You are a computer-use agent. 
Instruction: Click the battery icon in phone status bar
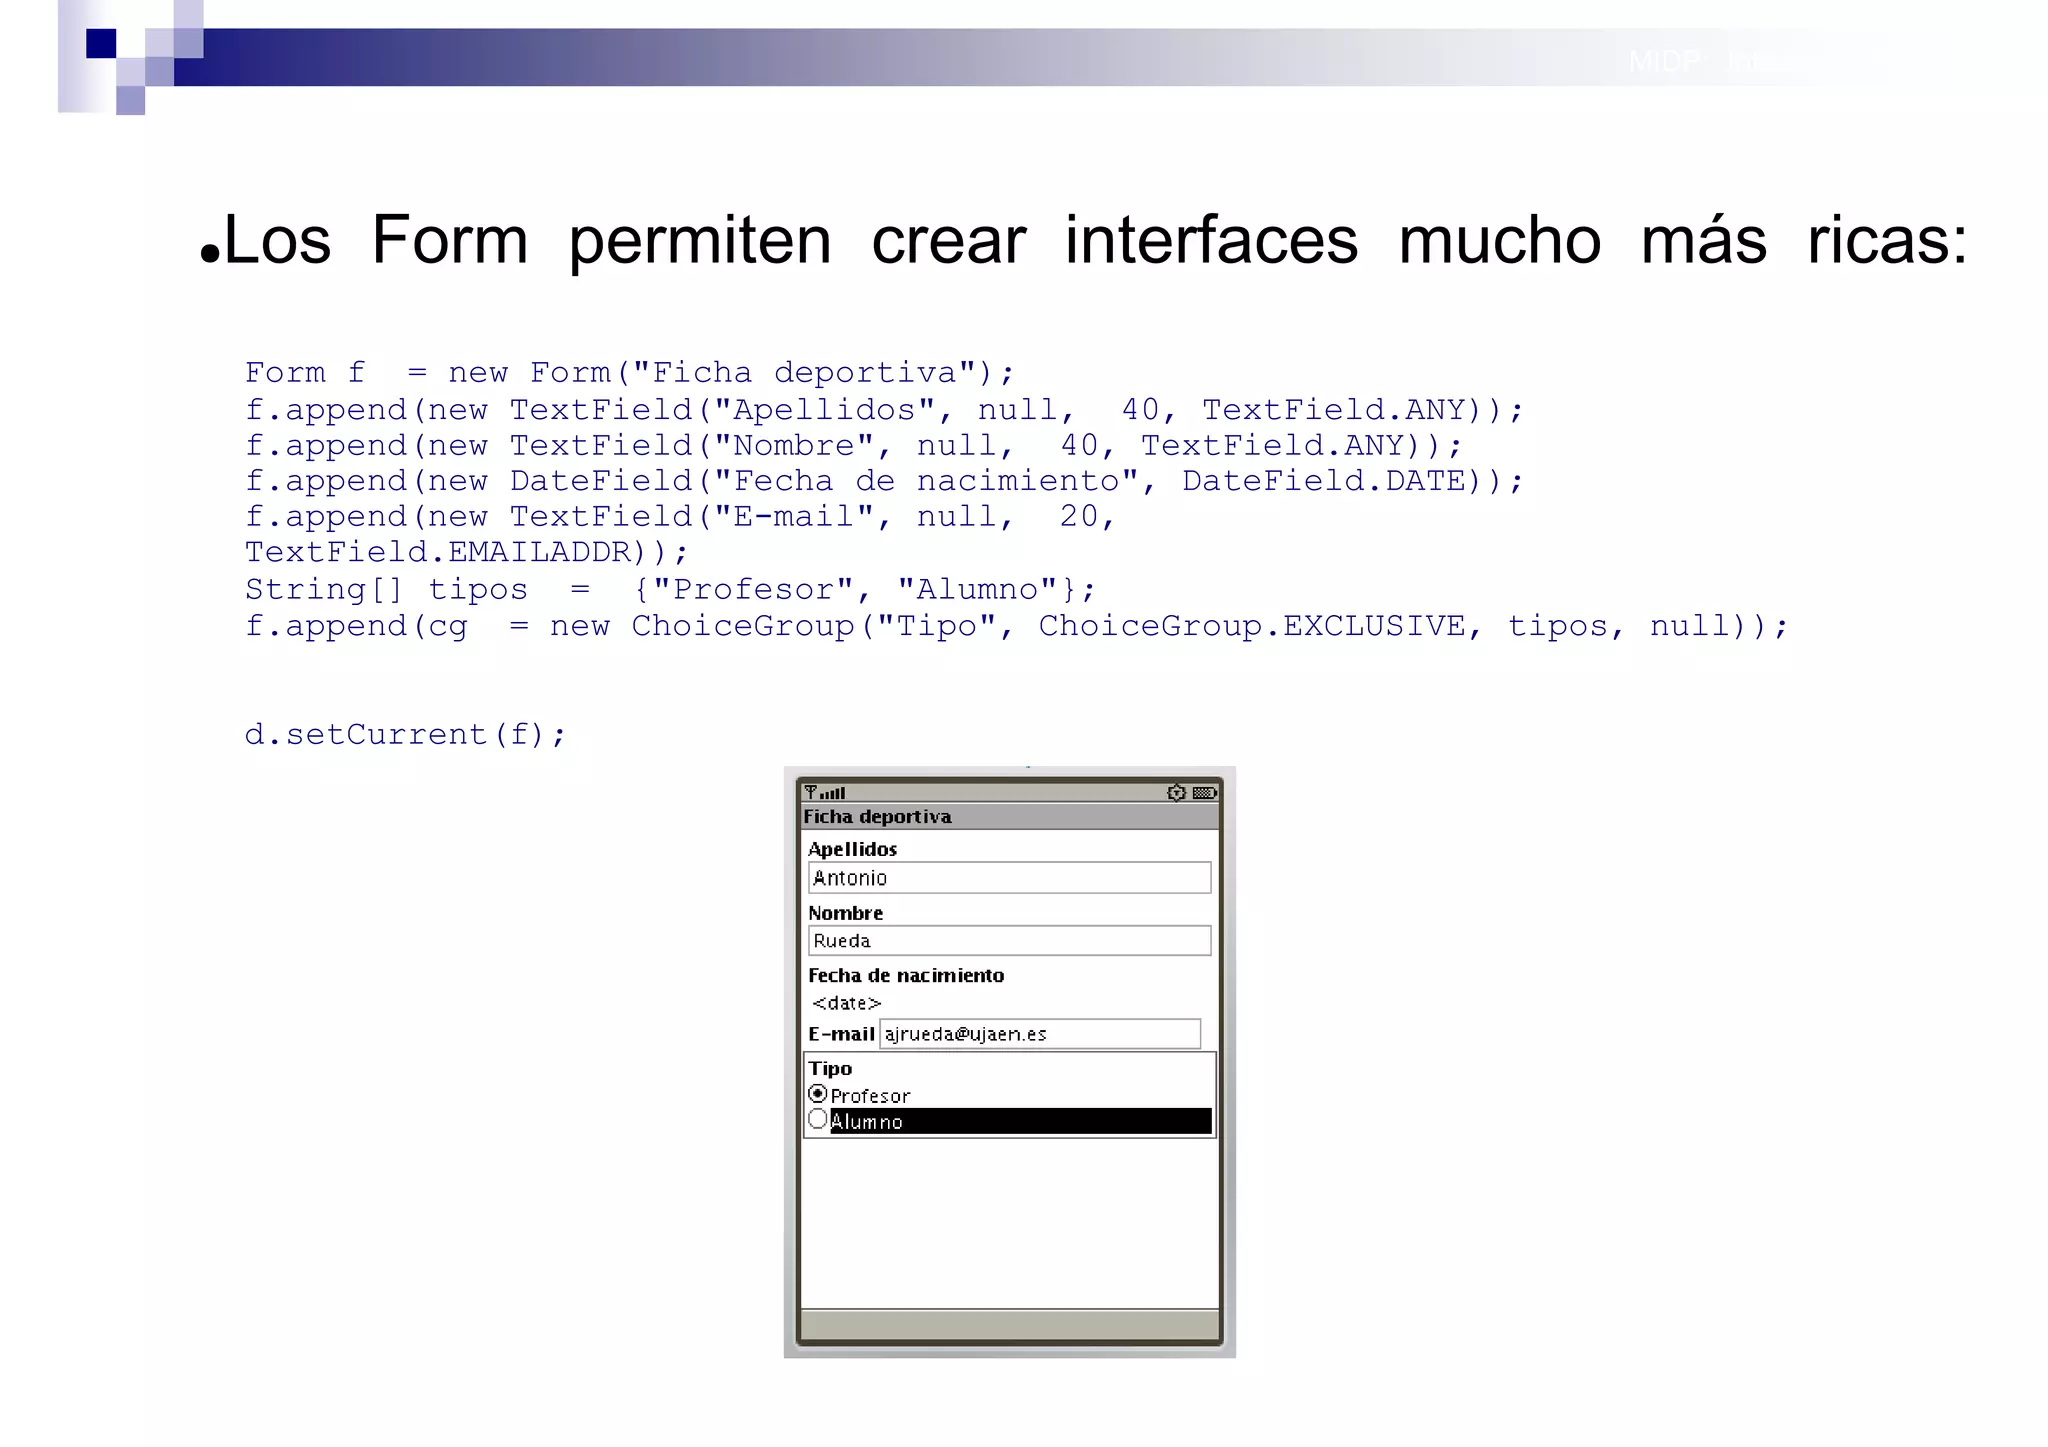pyautogui.click(x=1204, y=793)
